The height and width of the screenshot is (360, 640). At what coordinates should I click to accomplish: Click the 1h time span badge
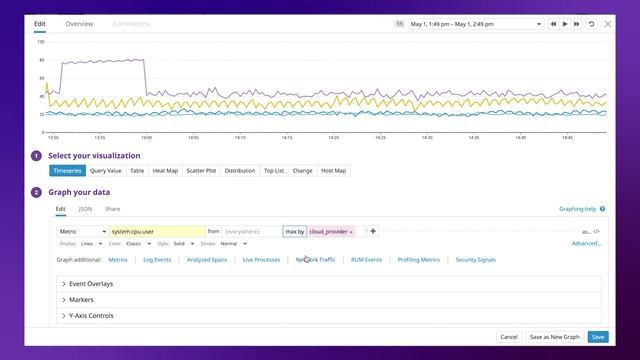400,24
